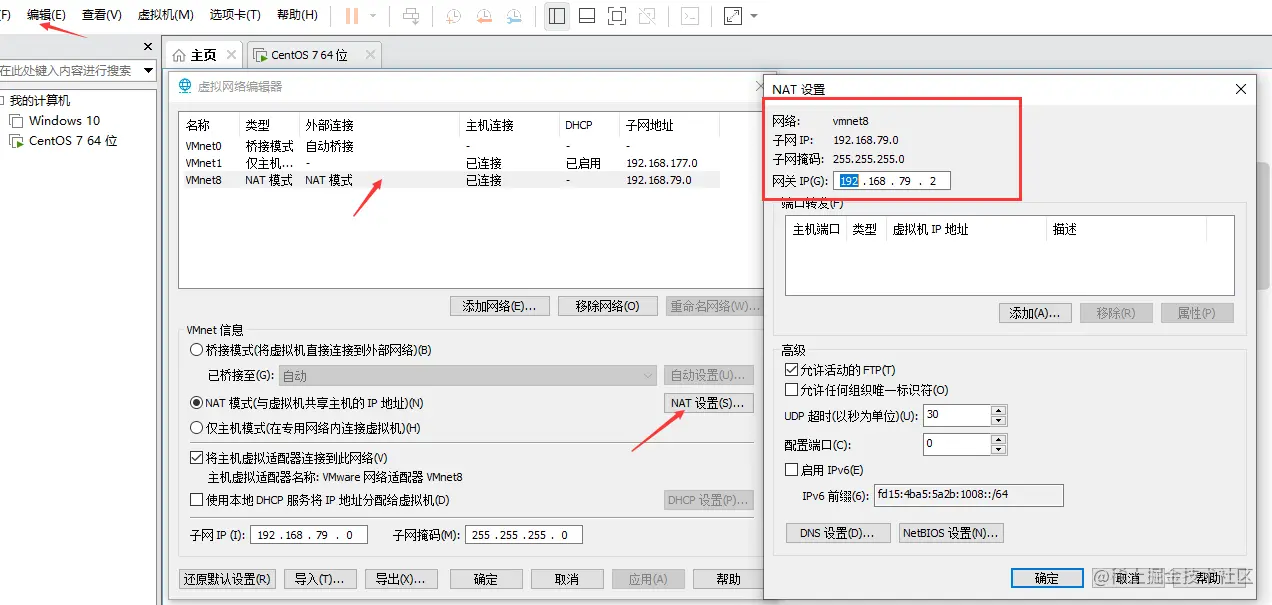Image resolution: width=1272 pixels, height=605 pixels.
Task: Open the 虚拟机(M) menu
Action: click(x=165, y=15)
